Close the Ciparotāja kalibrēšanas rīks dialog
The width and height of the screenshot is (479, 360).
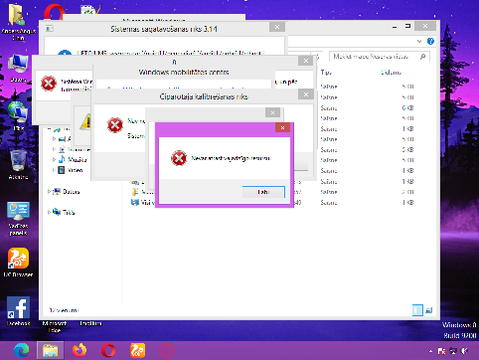pos(306,95)
